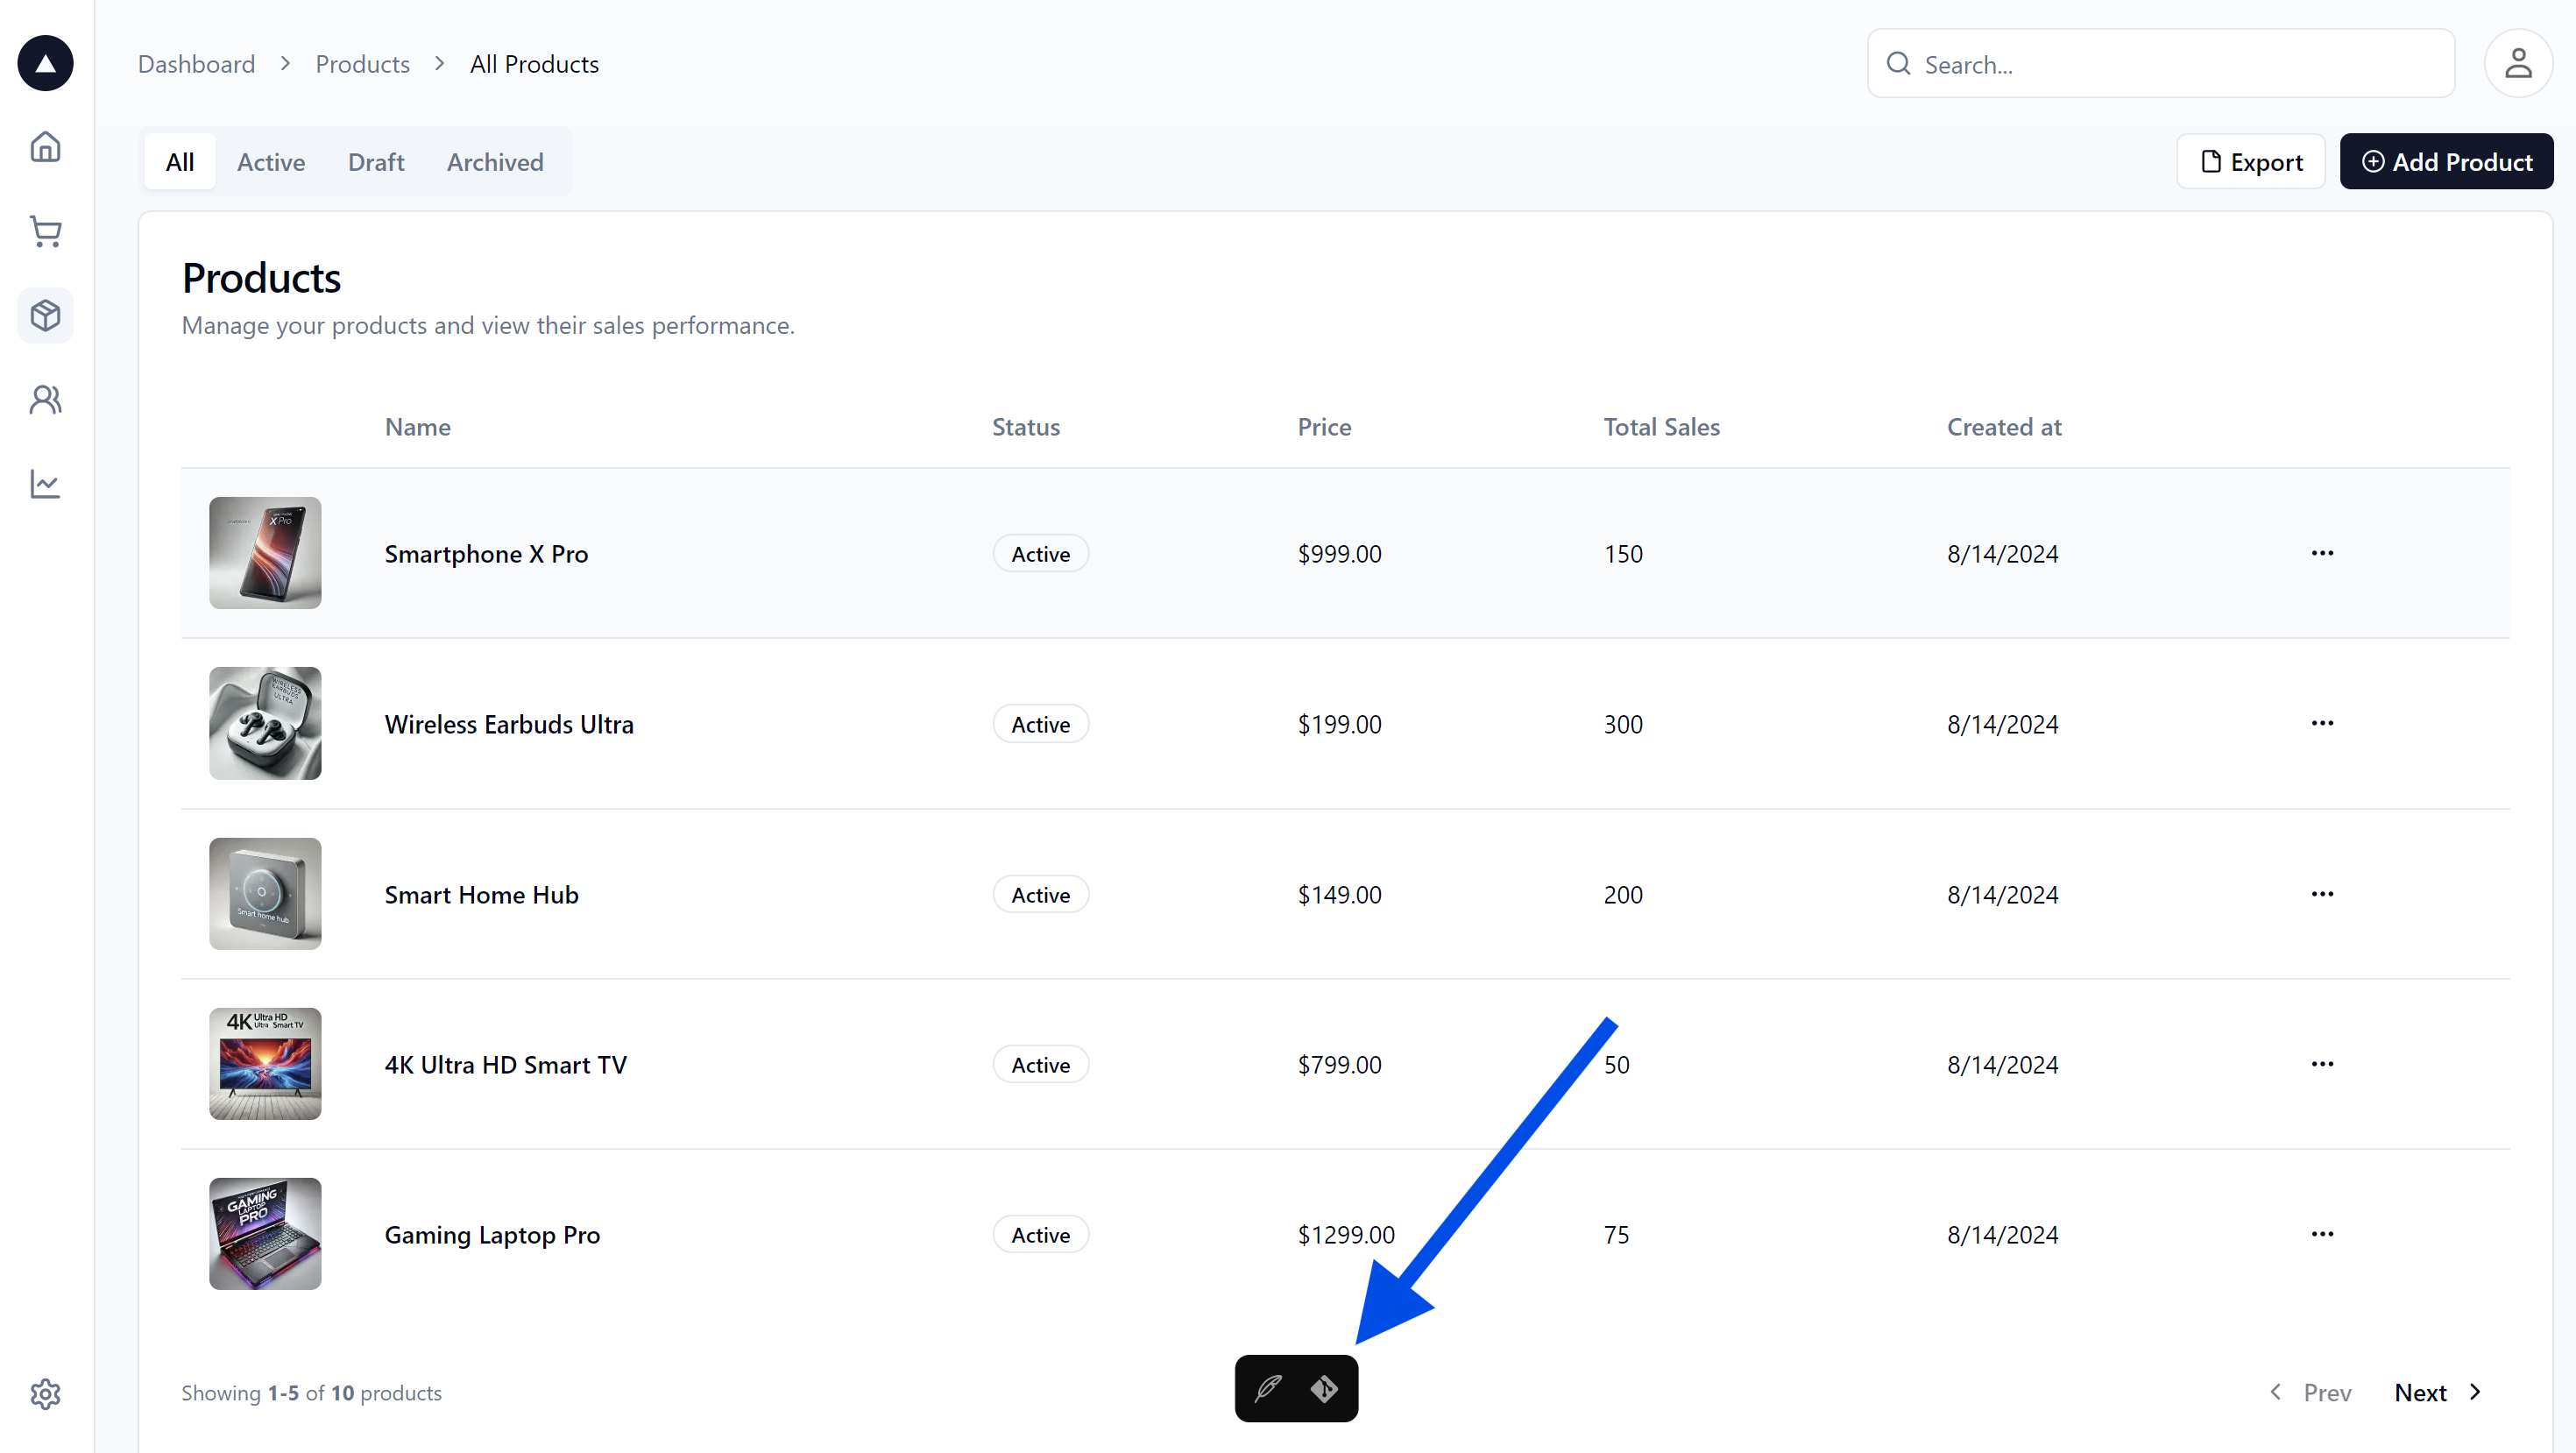
Task: Click the cube/products sidebar icon
Action: point(48,315)
